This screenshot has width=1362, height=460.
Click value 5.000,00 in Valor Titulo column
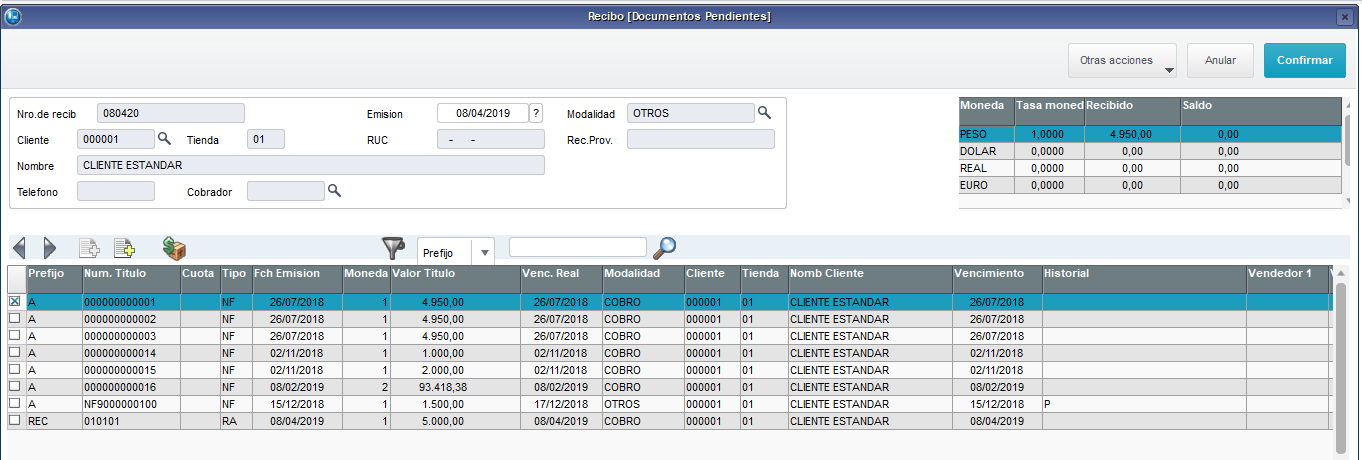click(443, 420)
